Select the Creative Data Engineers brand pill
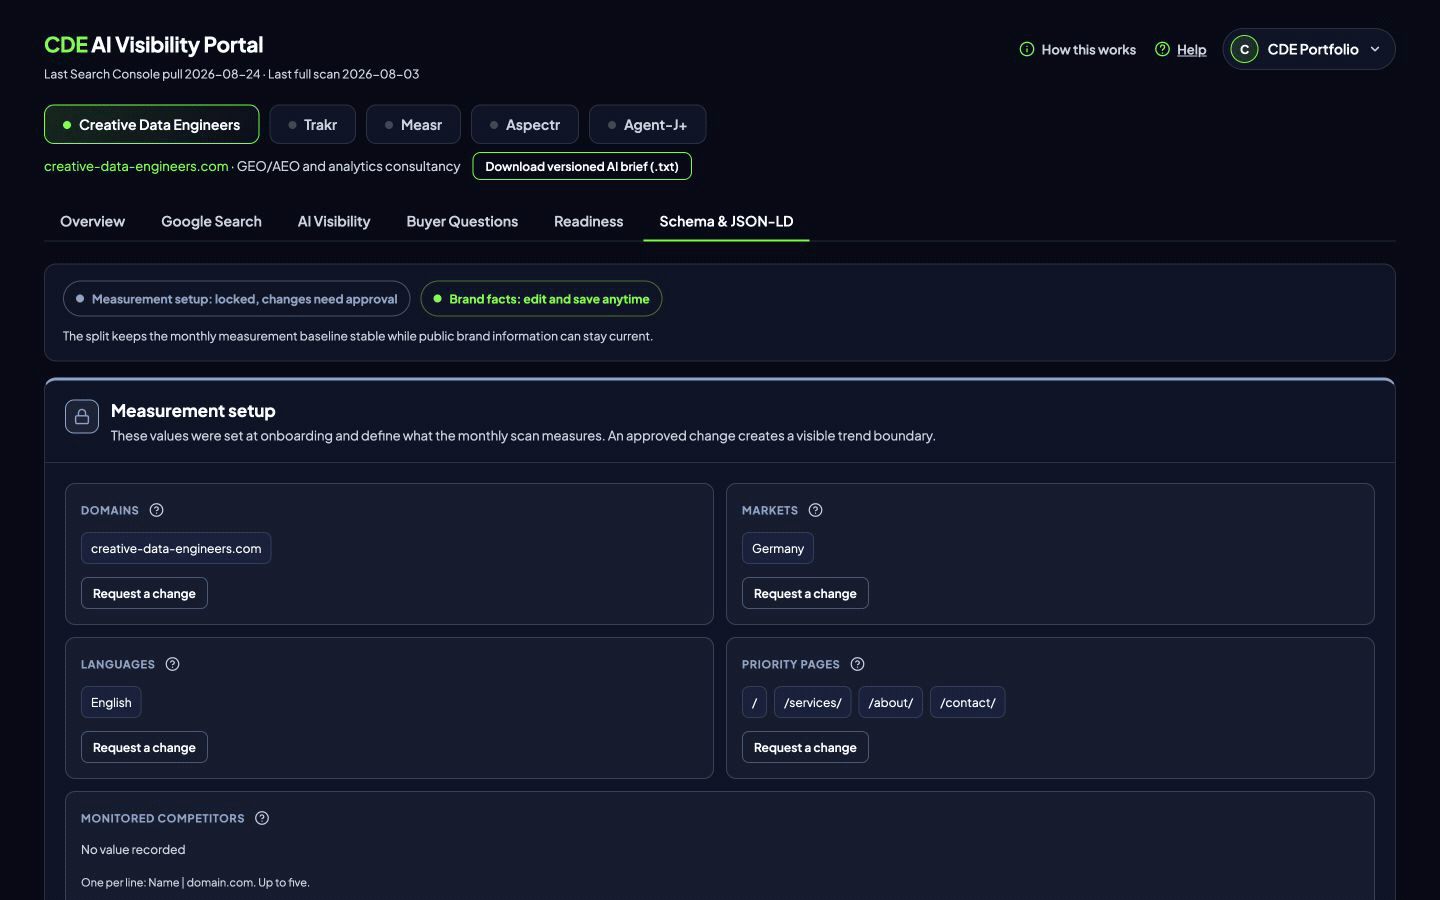Viewport: 1440px width, 900px height. click(151, 125)
